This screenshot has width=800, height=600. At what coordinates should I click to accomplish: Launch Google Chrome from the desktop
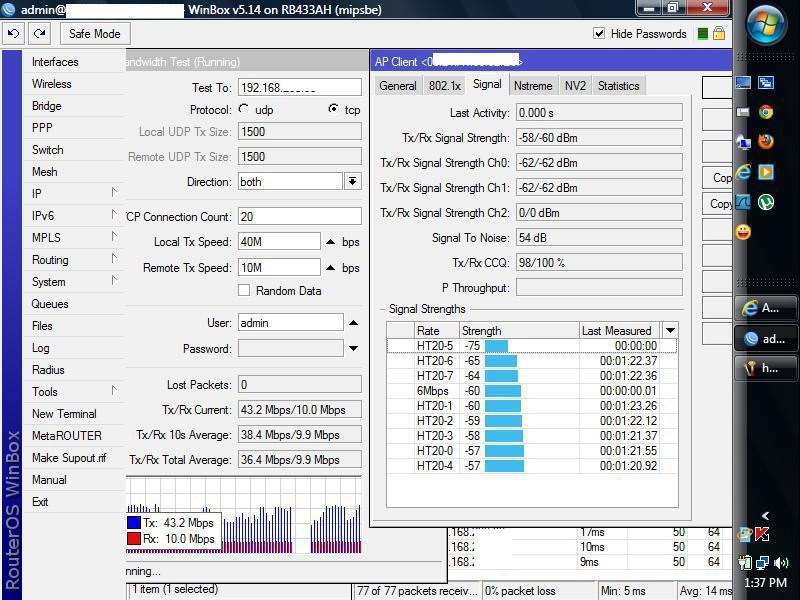[765, 112]
